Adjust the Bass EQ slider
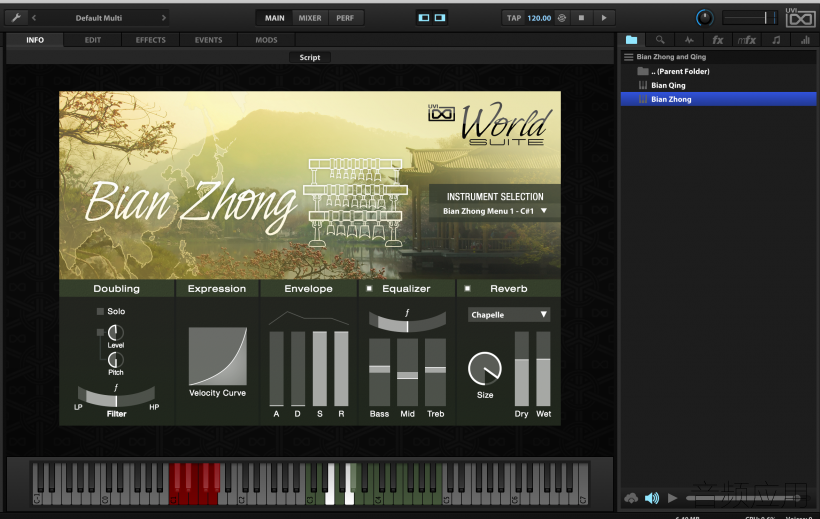The image size is (820, 519). (379, 372)
